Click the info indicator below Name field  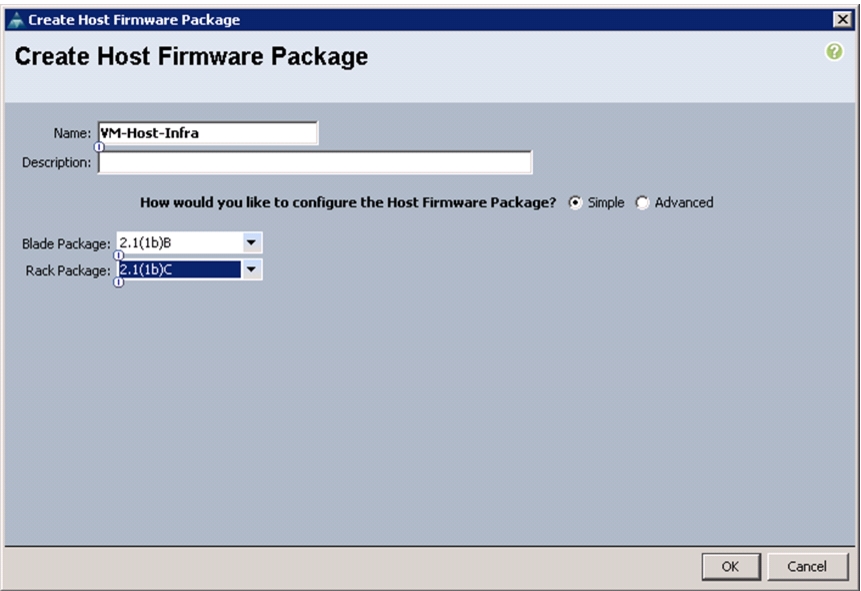(x=99, y=147)
